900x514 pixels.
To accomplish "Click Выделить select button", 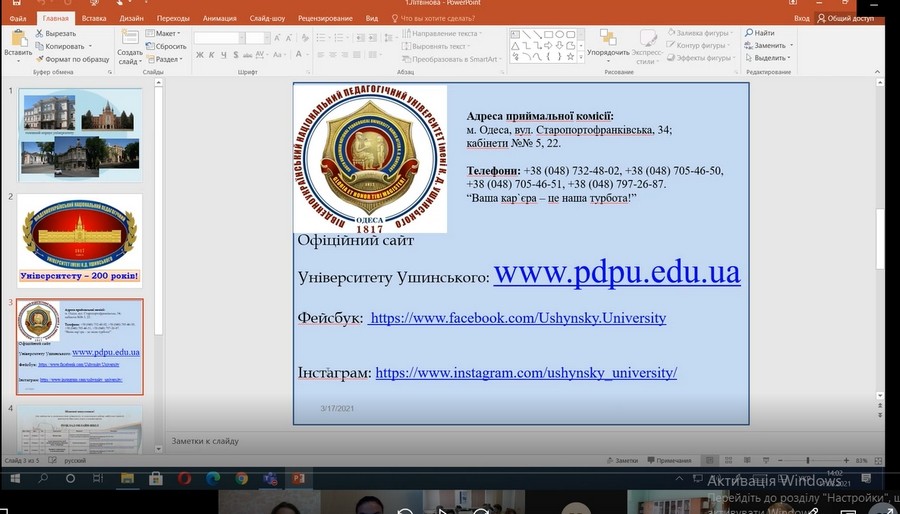I will (767, 58).
